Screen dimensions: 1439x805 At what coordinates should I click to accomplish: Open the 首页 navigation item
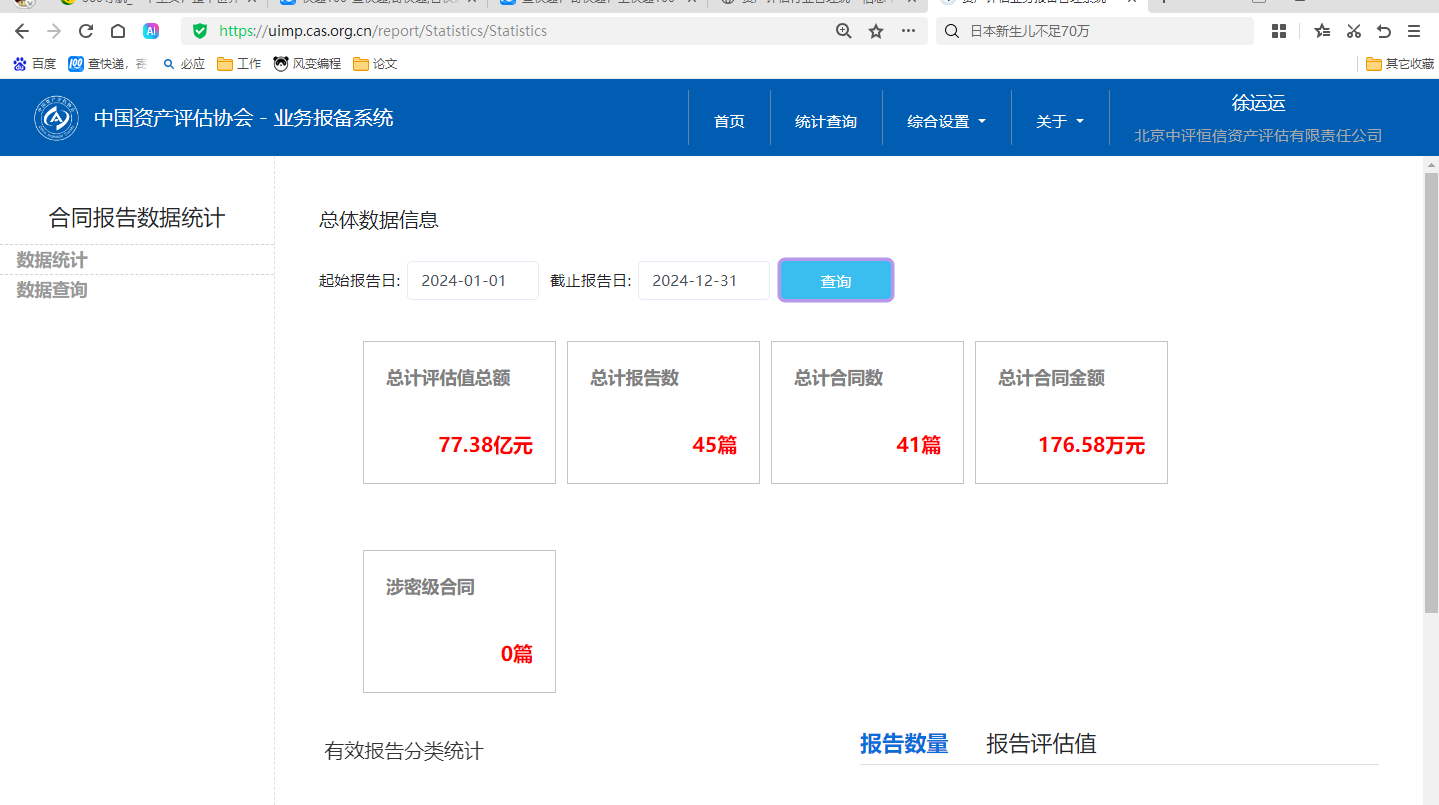pyautogui.click(x=729, y=122)
